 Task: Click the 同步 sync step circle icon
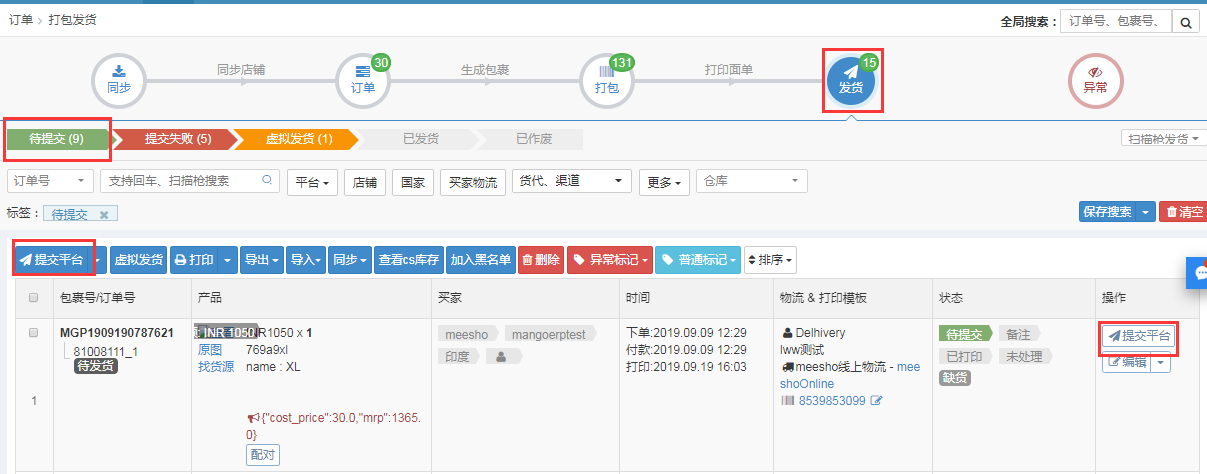coord(119,80)
